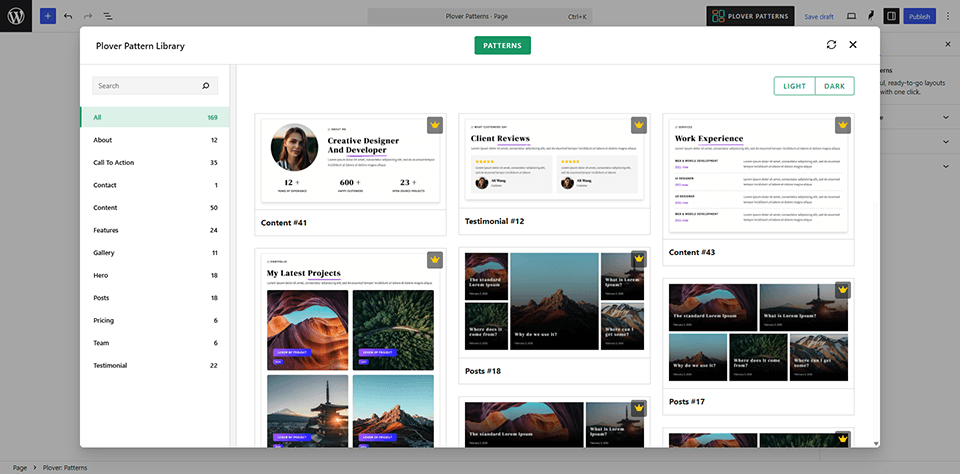Click the WordPress logo in top-left corner
960x474 pixels.
17,17
